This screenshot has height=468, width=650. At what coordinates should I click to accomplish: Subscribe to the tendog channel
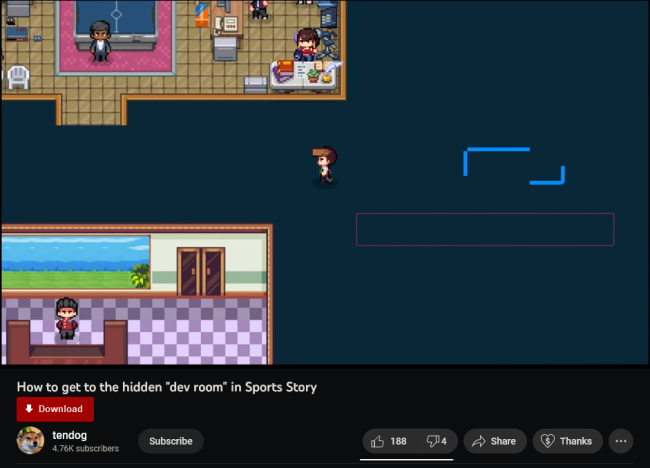pyautogui.click(x=171, y=441)
